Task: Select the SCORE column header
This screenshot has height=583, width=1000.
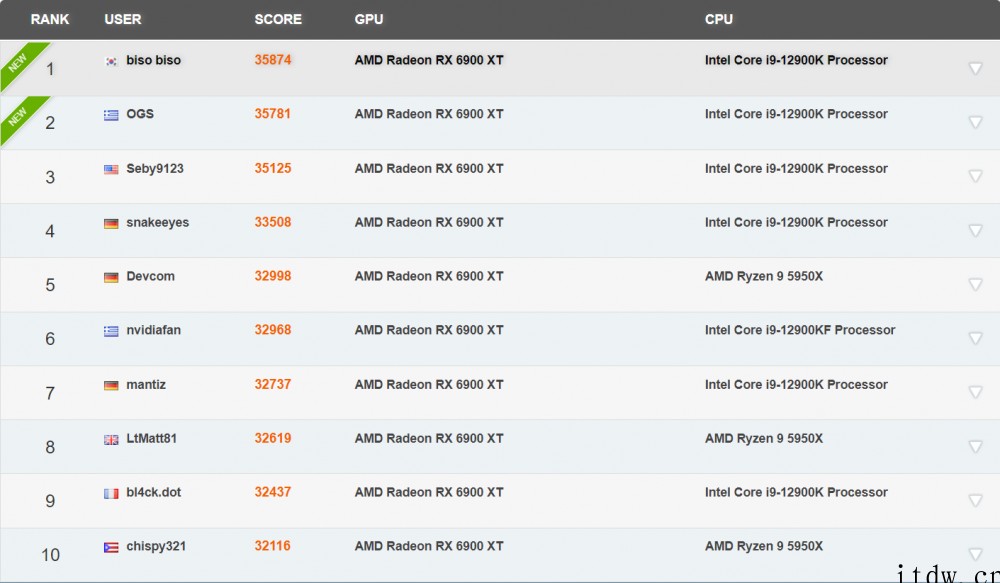Action: [278, 19]
